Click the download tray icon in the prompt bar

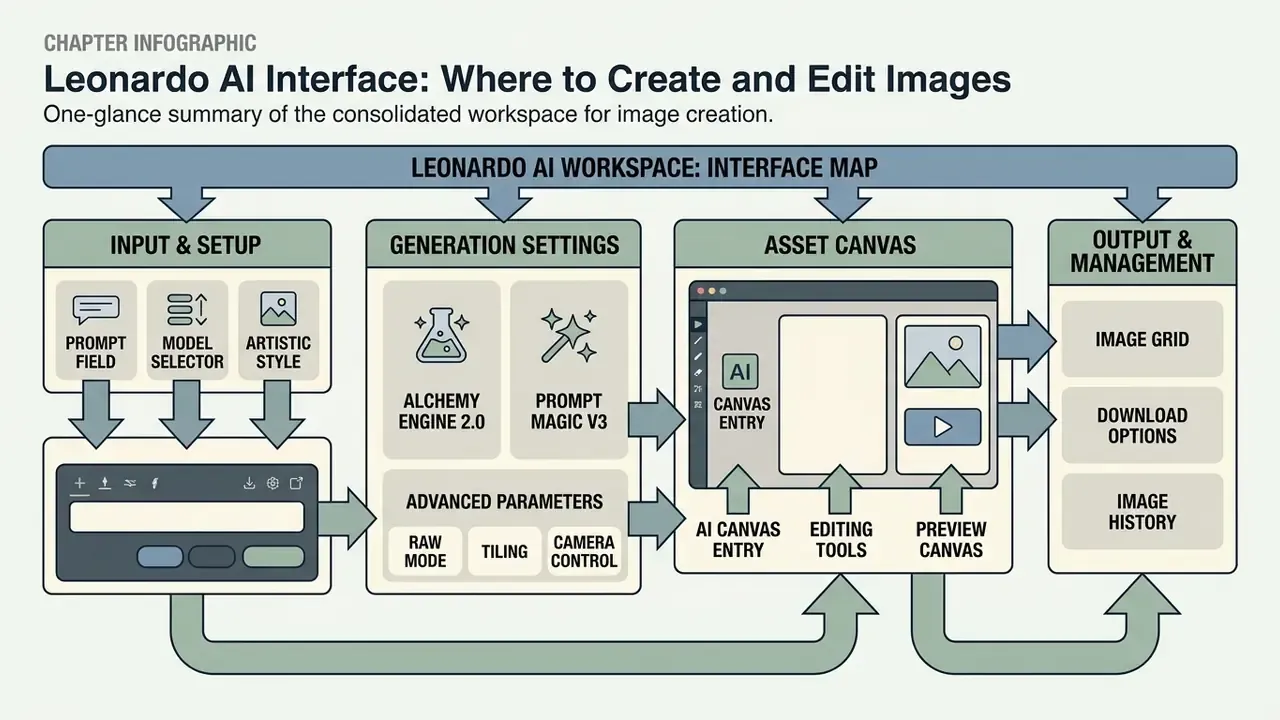tap(249, 484)
